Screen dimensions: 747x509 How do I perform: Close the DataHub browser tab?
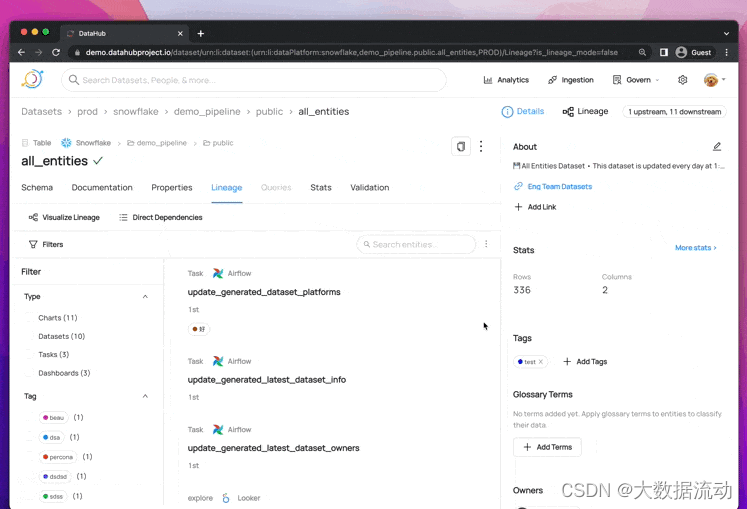click(x=180, y=33)
